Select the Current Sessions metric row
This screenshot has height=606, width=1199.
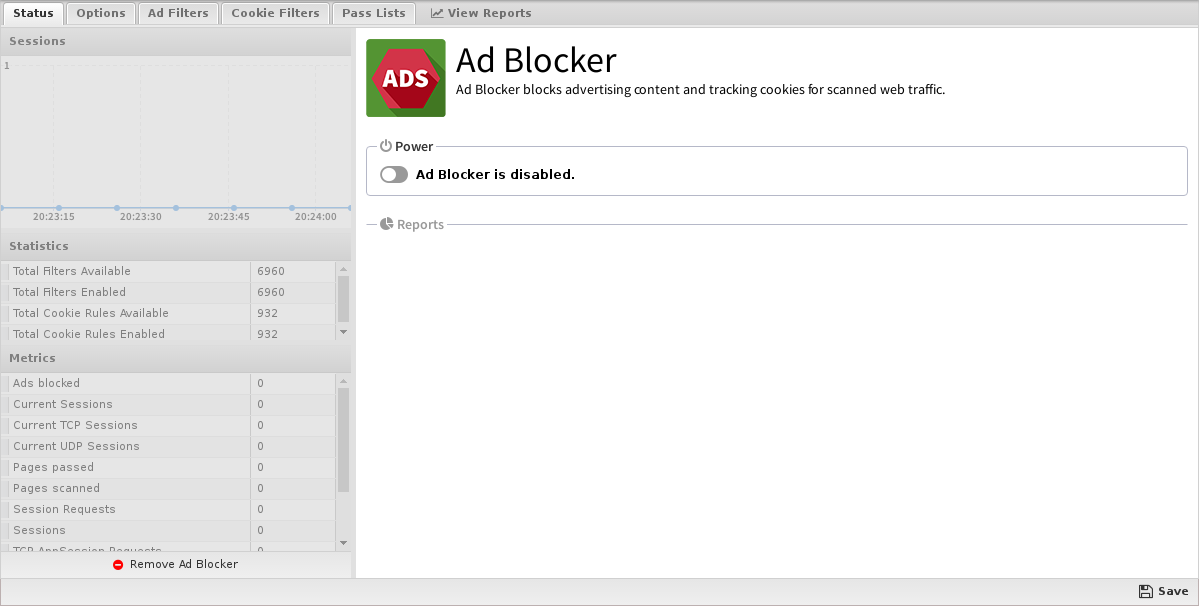click(168, 404)
